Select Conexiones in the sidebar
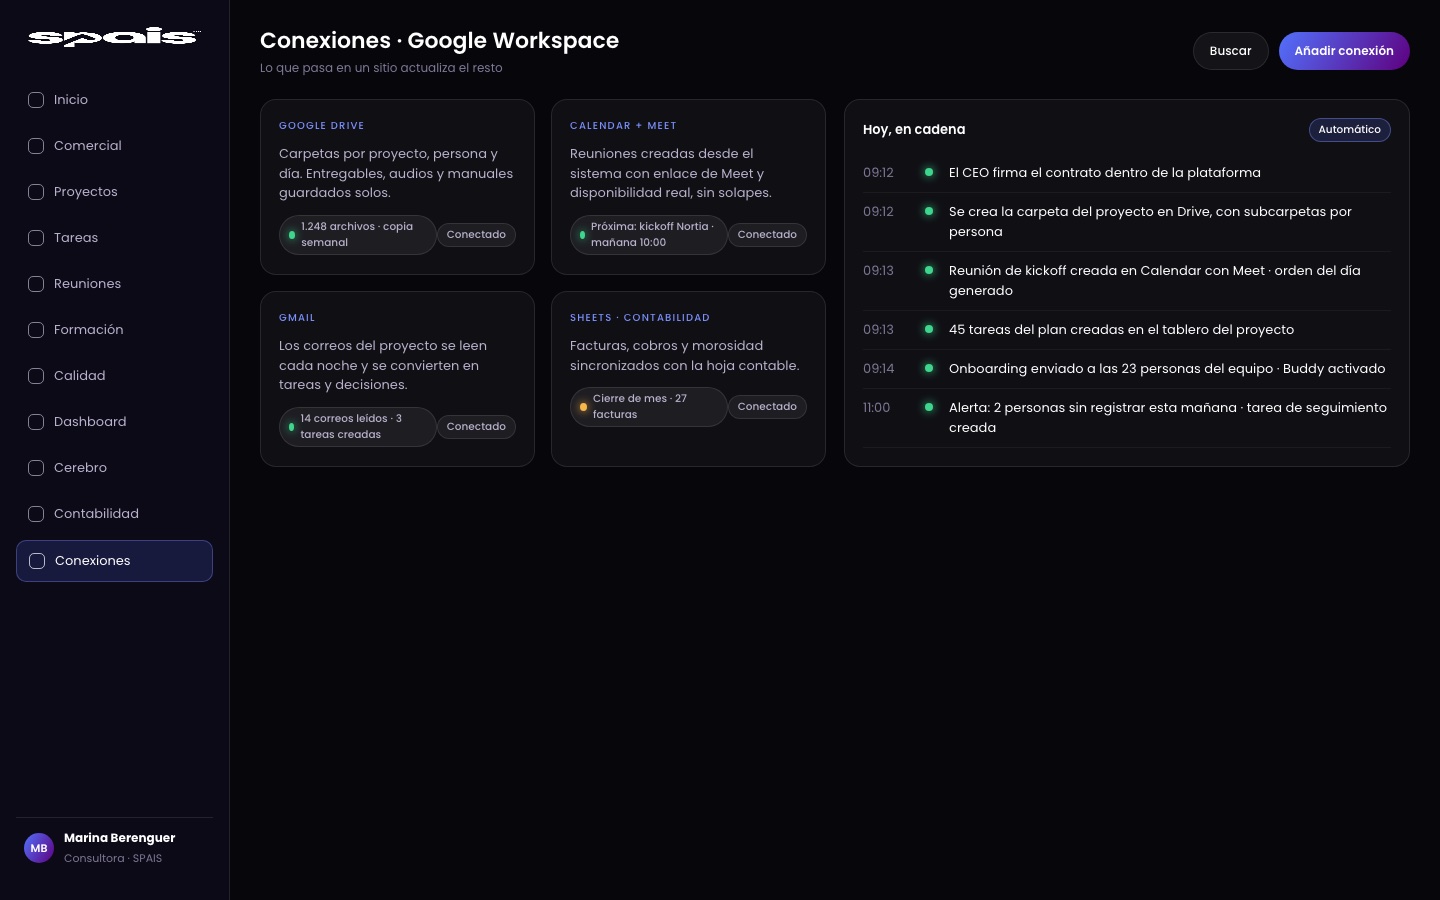Screen dimensions: 1440x900 point(114,561)
